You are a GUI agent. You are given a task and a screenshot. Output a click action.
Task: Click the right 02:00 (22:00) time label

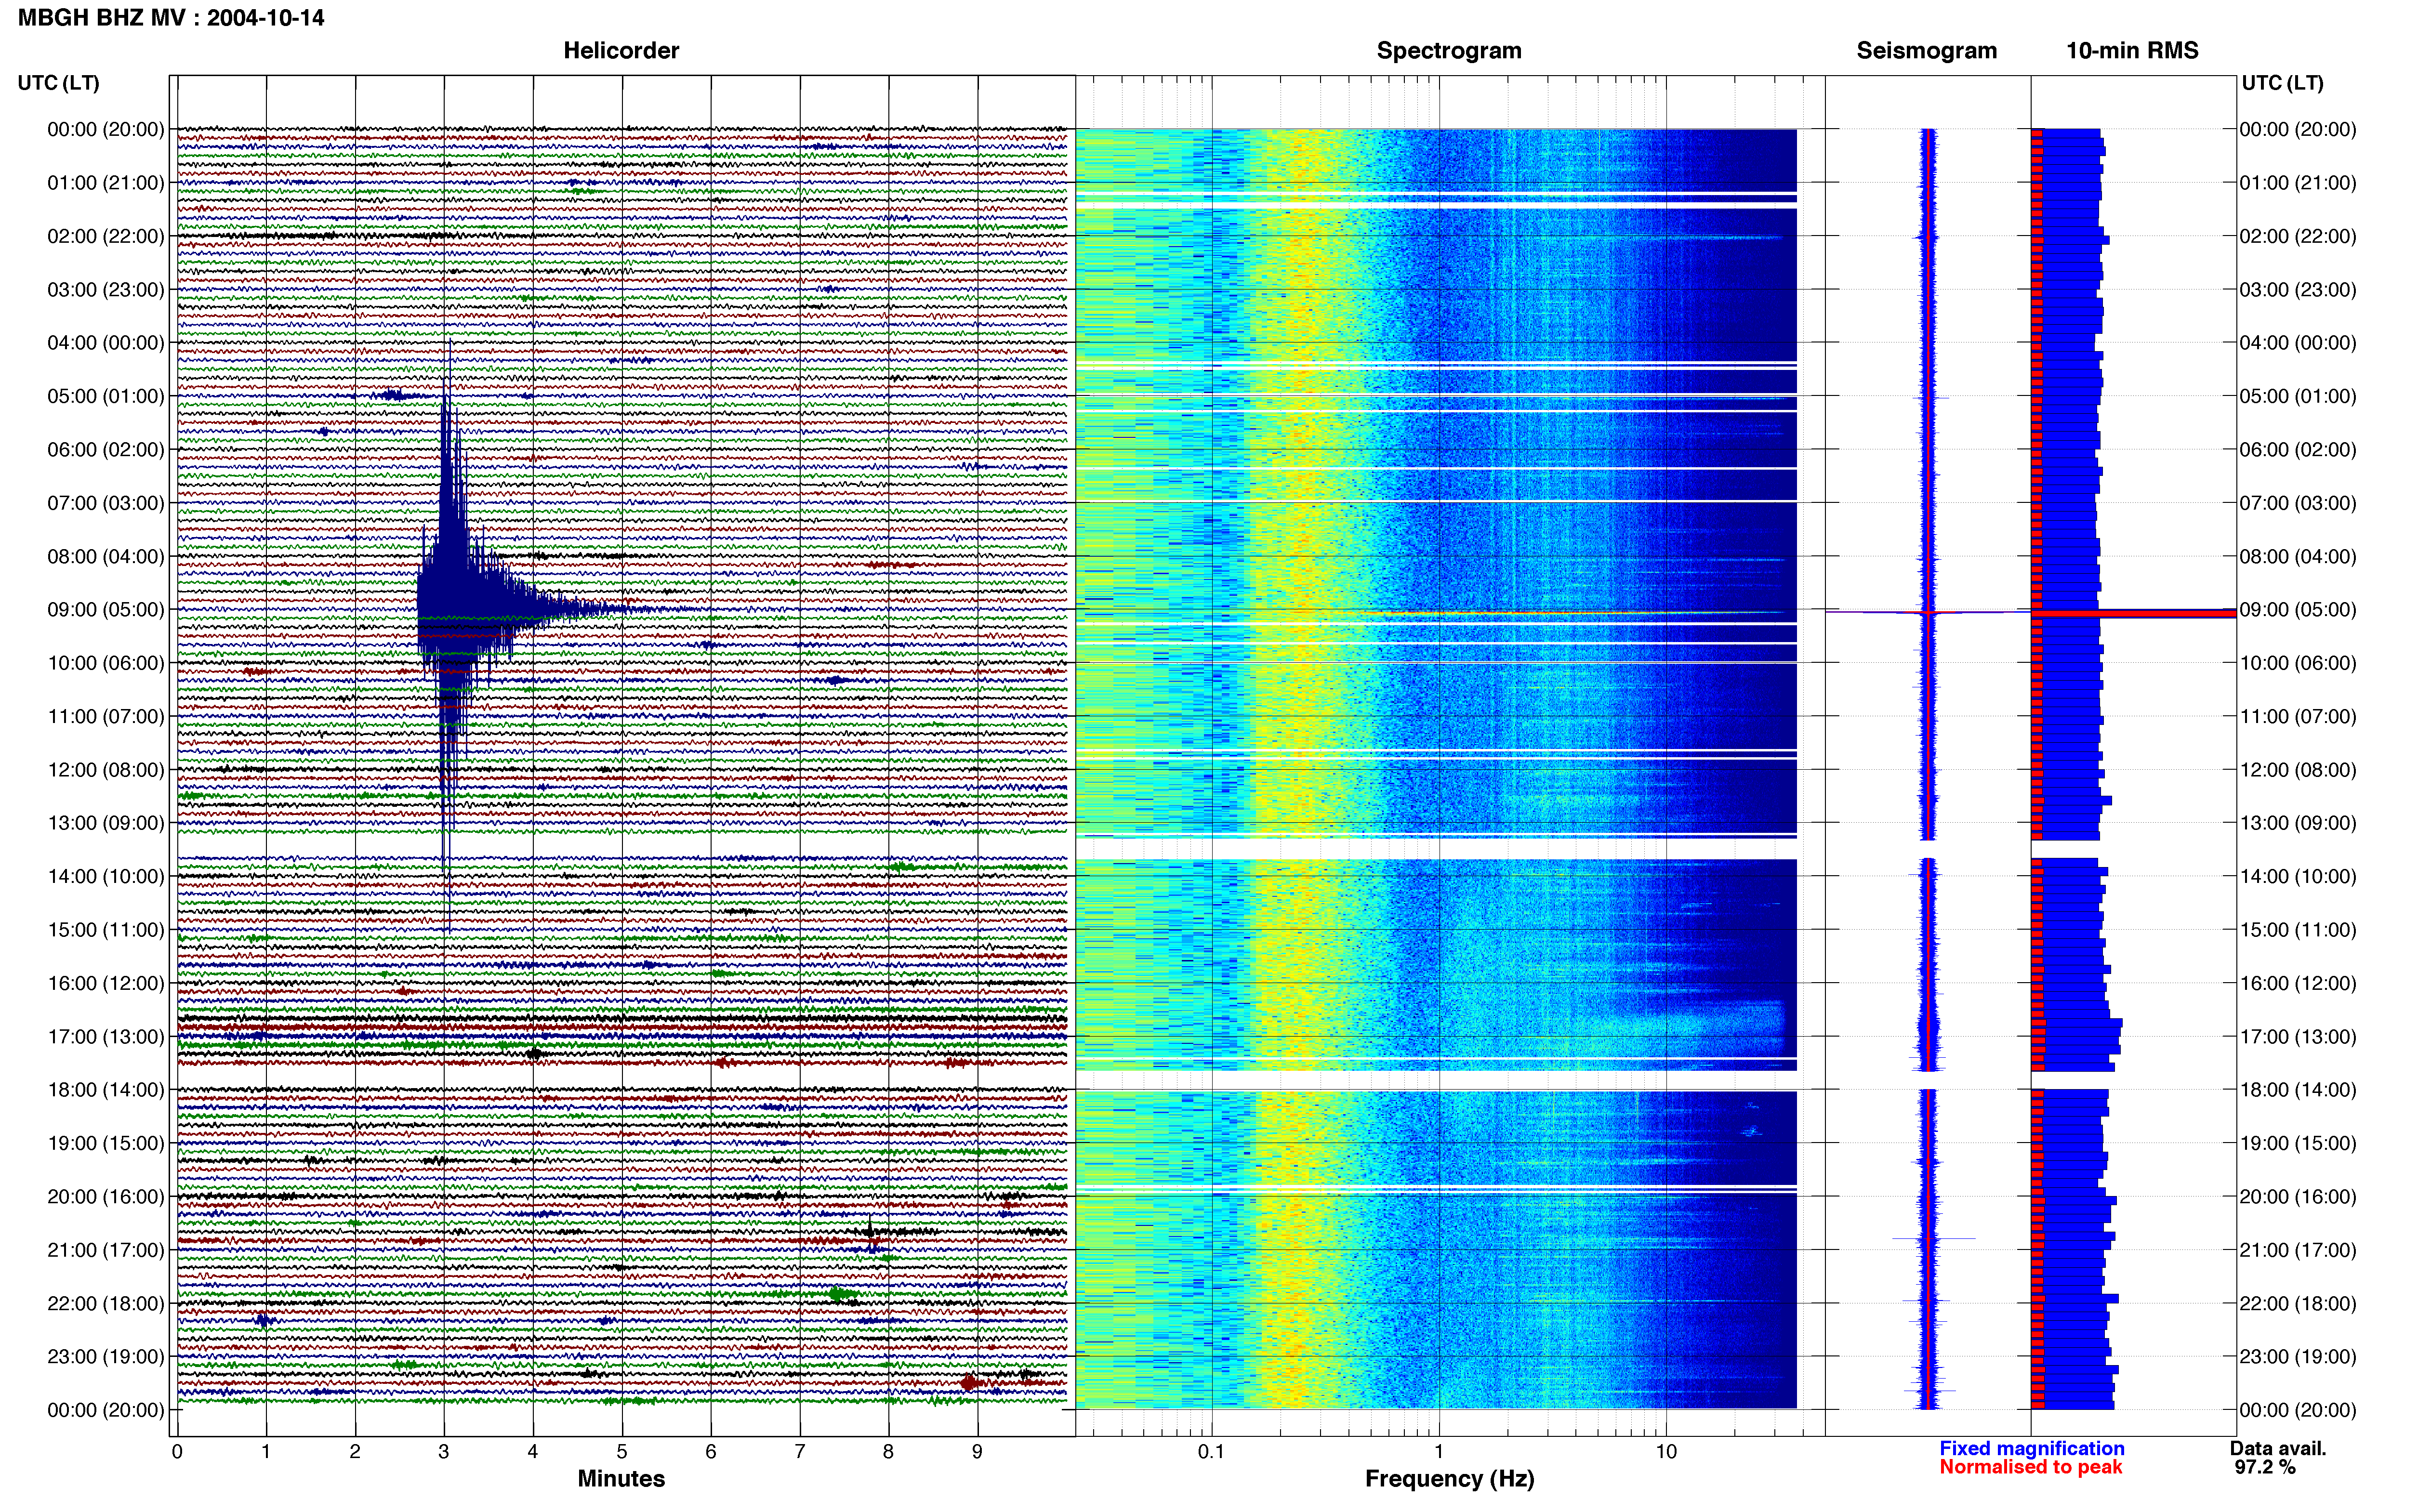pos(2298,236)
